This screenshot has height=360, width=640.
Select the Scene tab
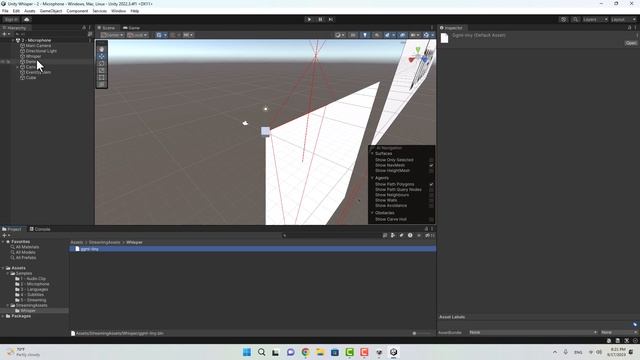[107, 28]
